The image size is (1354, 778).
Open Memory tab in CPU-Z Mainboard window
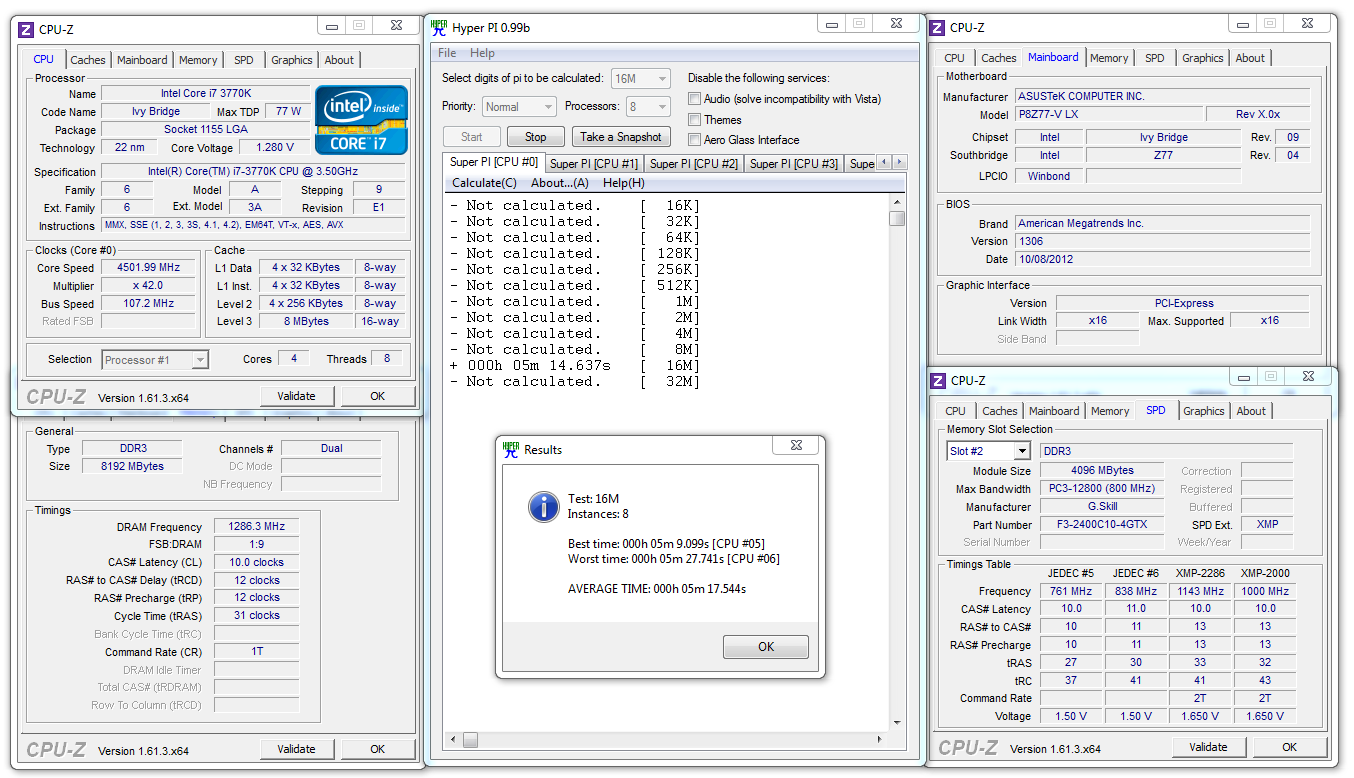[x=1109, y=58]
